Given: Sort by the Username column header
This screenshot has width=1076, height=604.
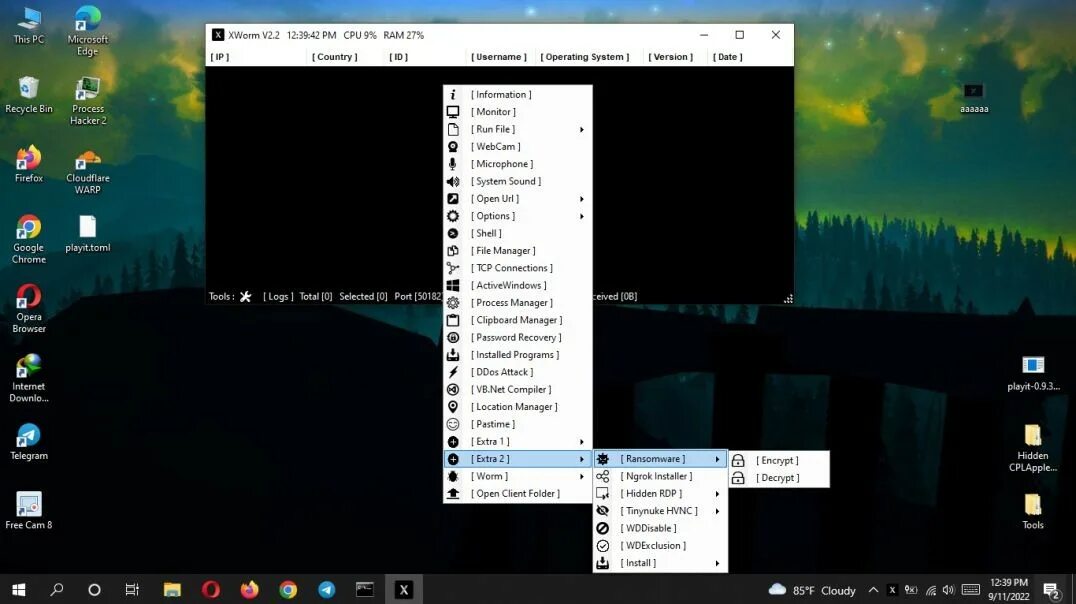Looking at the screenshot, I should point(499,57).
